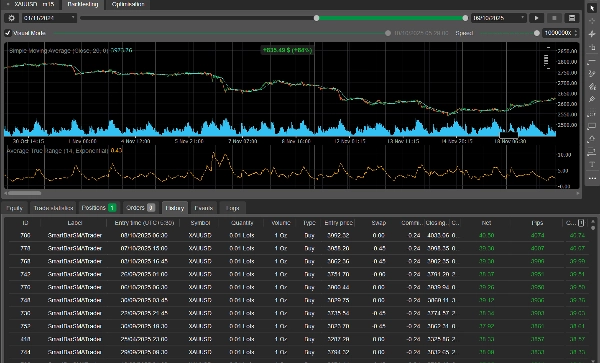The width and height of the screenshot is (600, 363).
Task: Open the Equity tab
Action: 15,208
